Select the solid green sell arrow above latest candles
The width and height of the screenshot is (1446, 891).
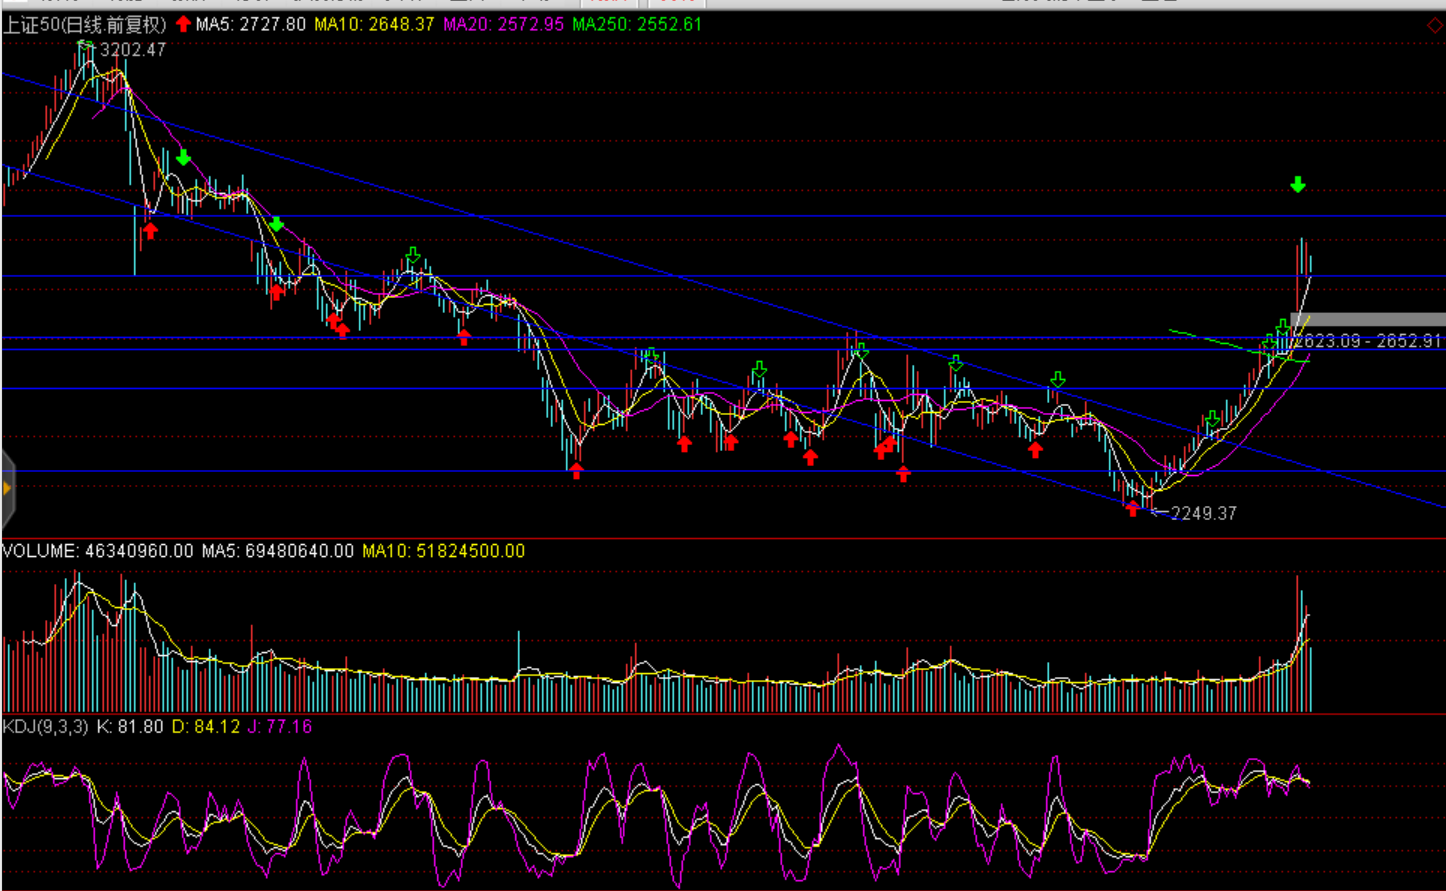pos(1298,184)
